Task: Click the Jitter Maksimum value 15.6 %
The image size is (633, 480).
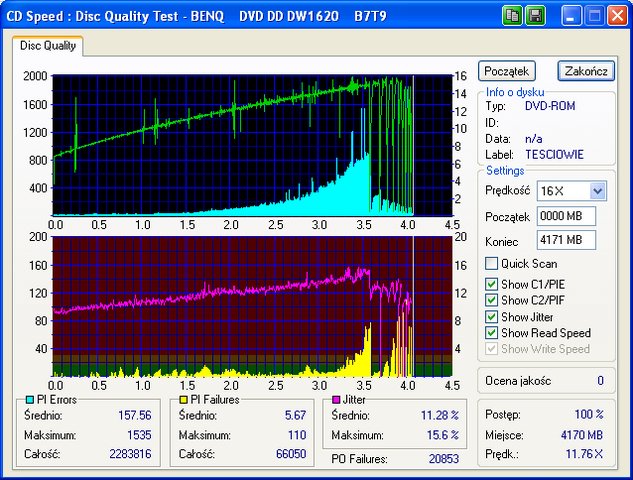Action: [x=443, y=435]
